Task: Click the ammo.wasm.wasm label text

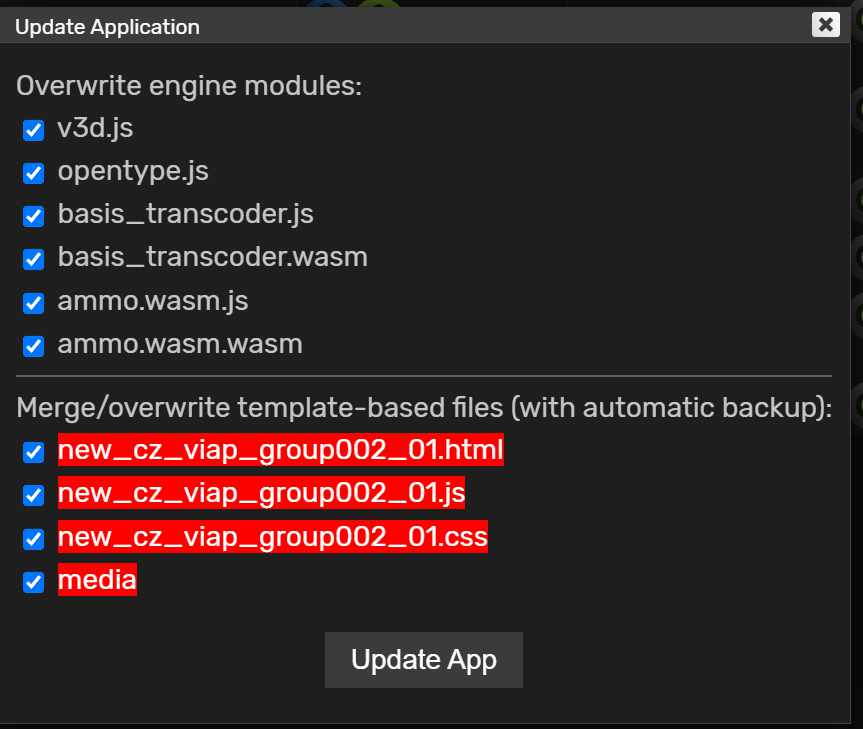Action: tap(180, 344)
